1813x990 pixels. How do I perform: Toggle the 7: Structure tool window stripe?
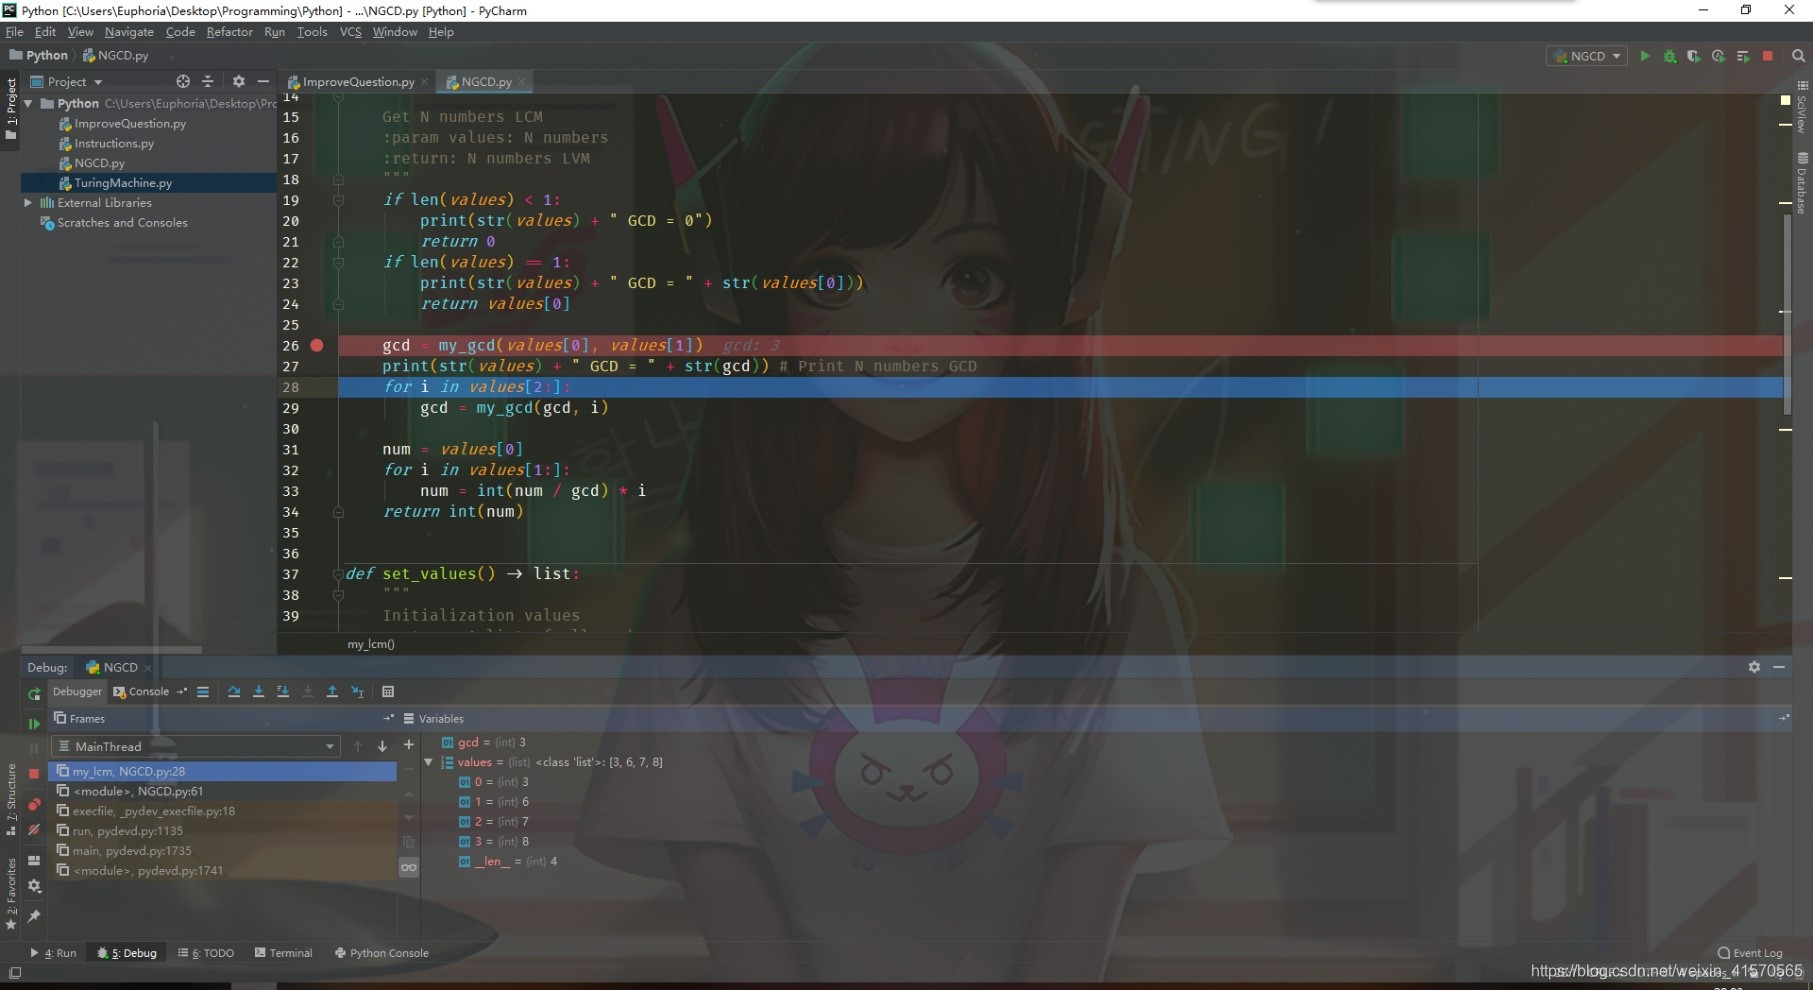click(x=11, y=800)
